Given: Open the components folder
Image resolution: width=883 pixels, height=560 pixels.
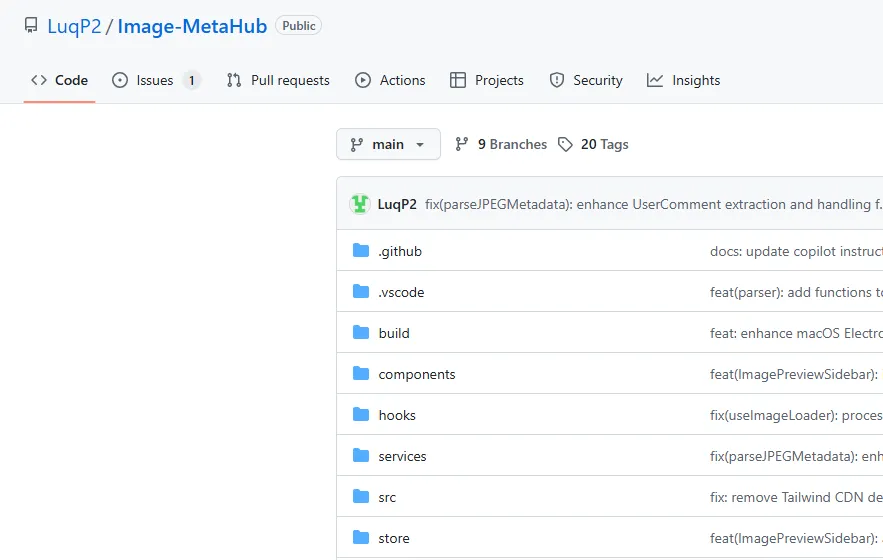Looking at the screenshot, I should [417, 374].
